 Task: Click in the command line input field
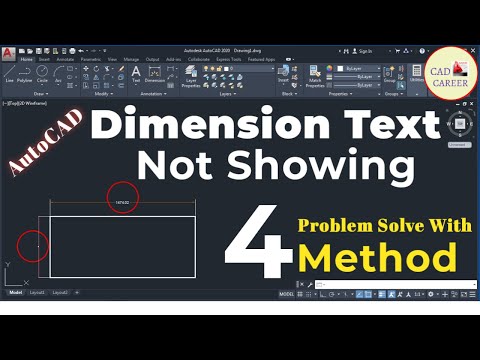coord(396,285)
